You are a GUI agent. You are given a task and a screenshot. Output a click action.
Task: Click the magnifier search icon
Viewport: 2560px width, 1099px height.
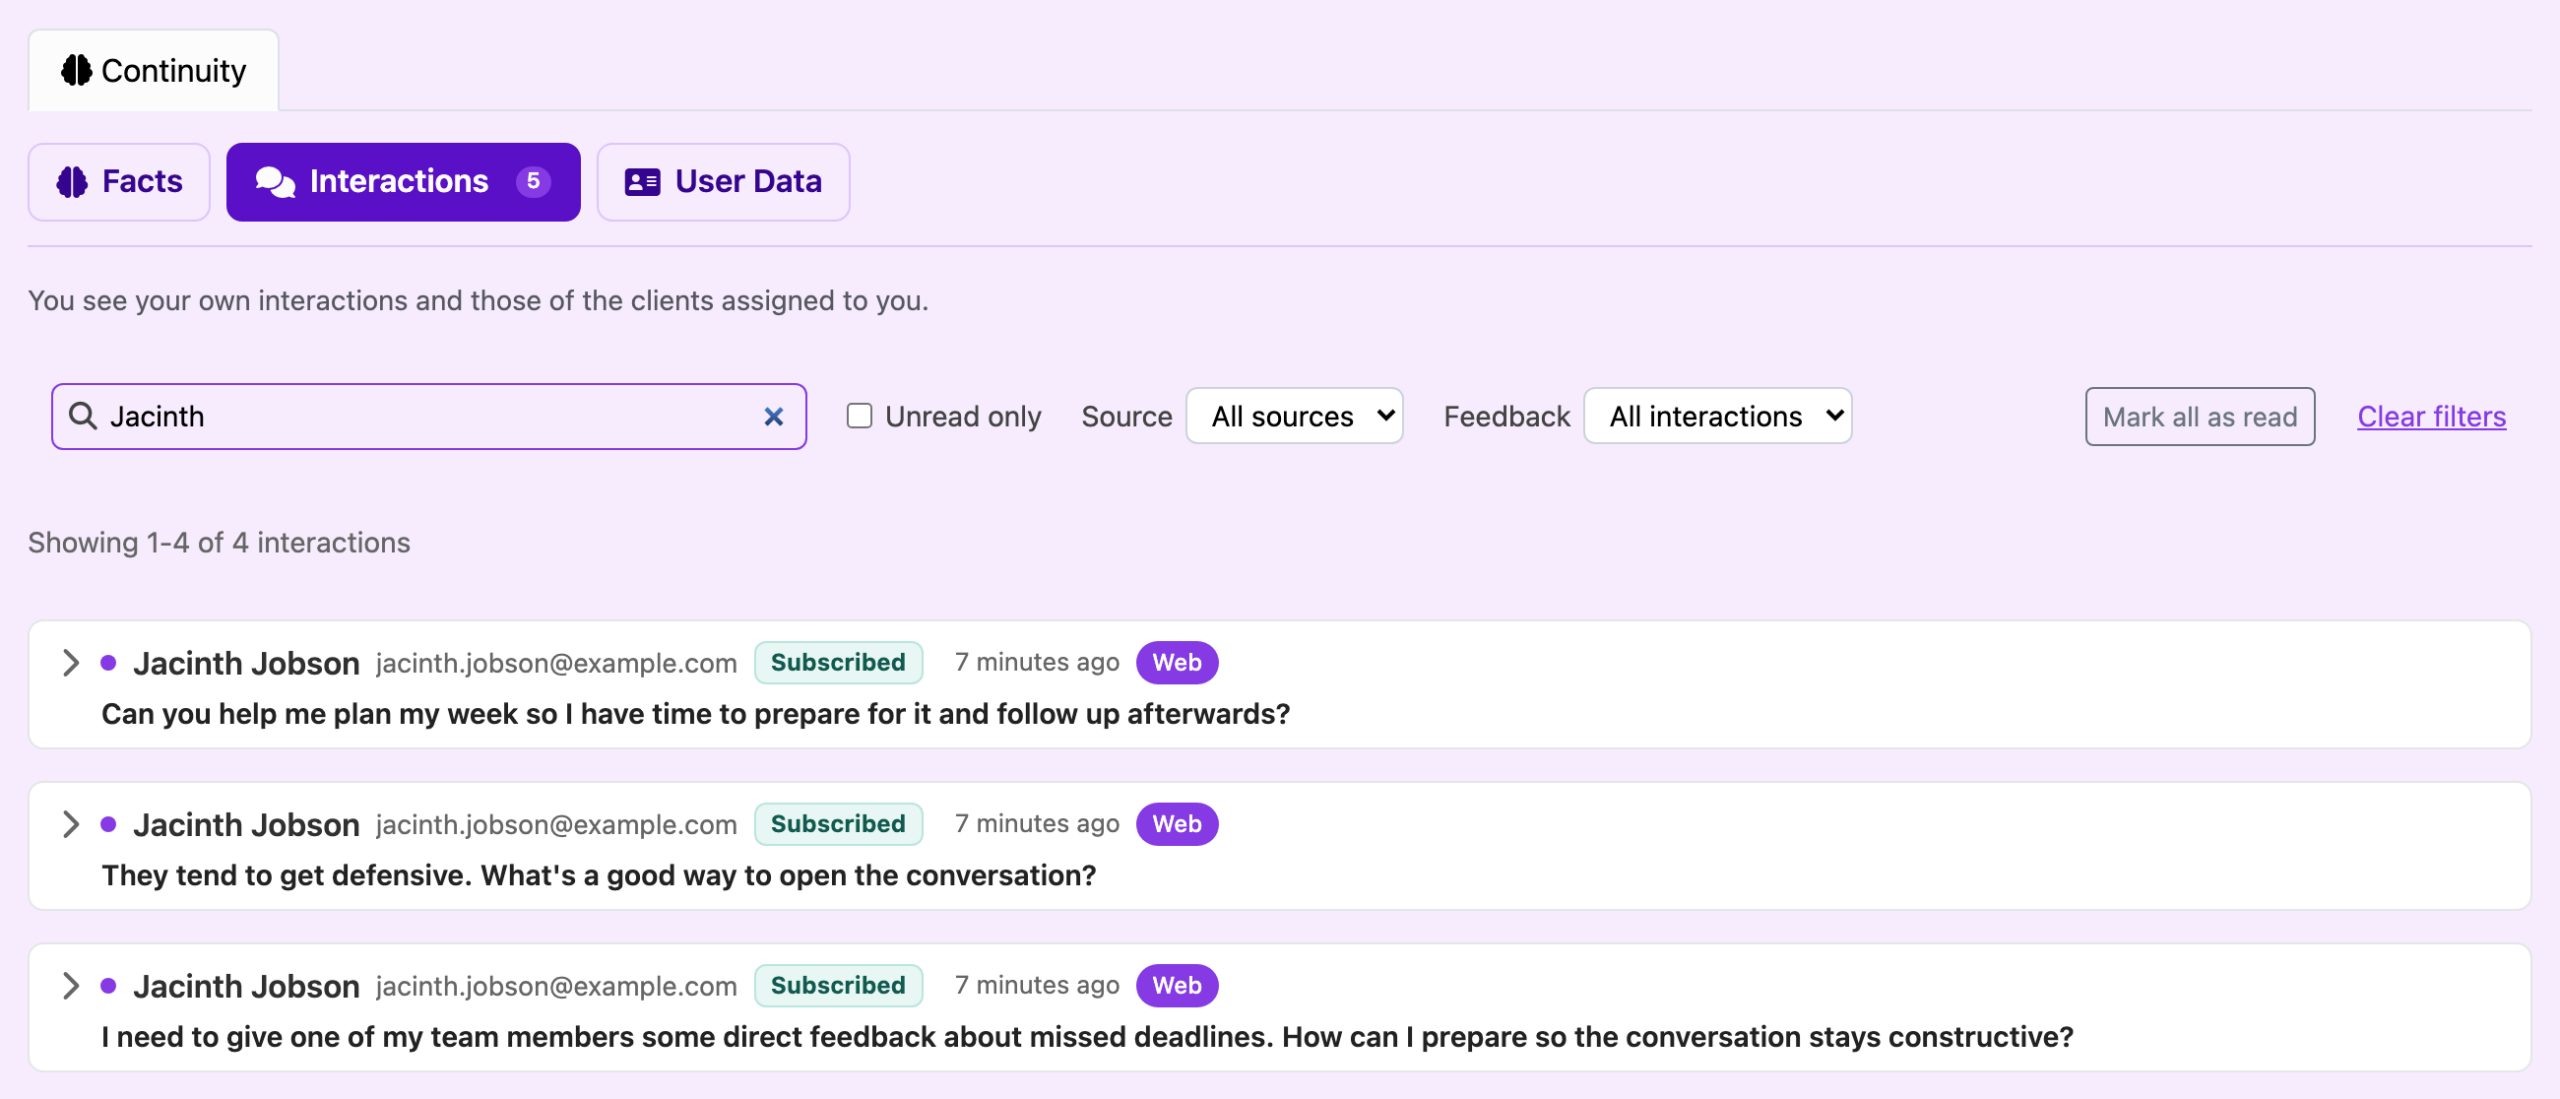83,416
